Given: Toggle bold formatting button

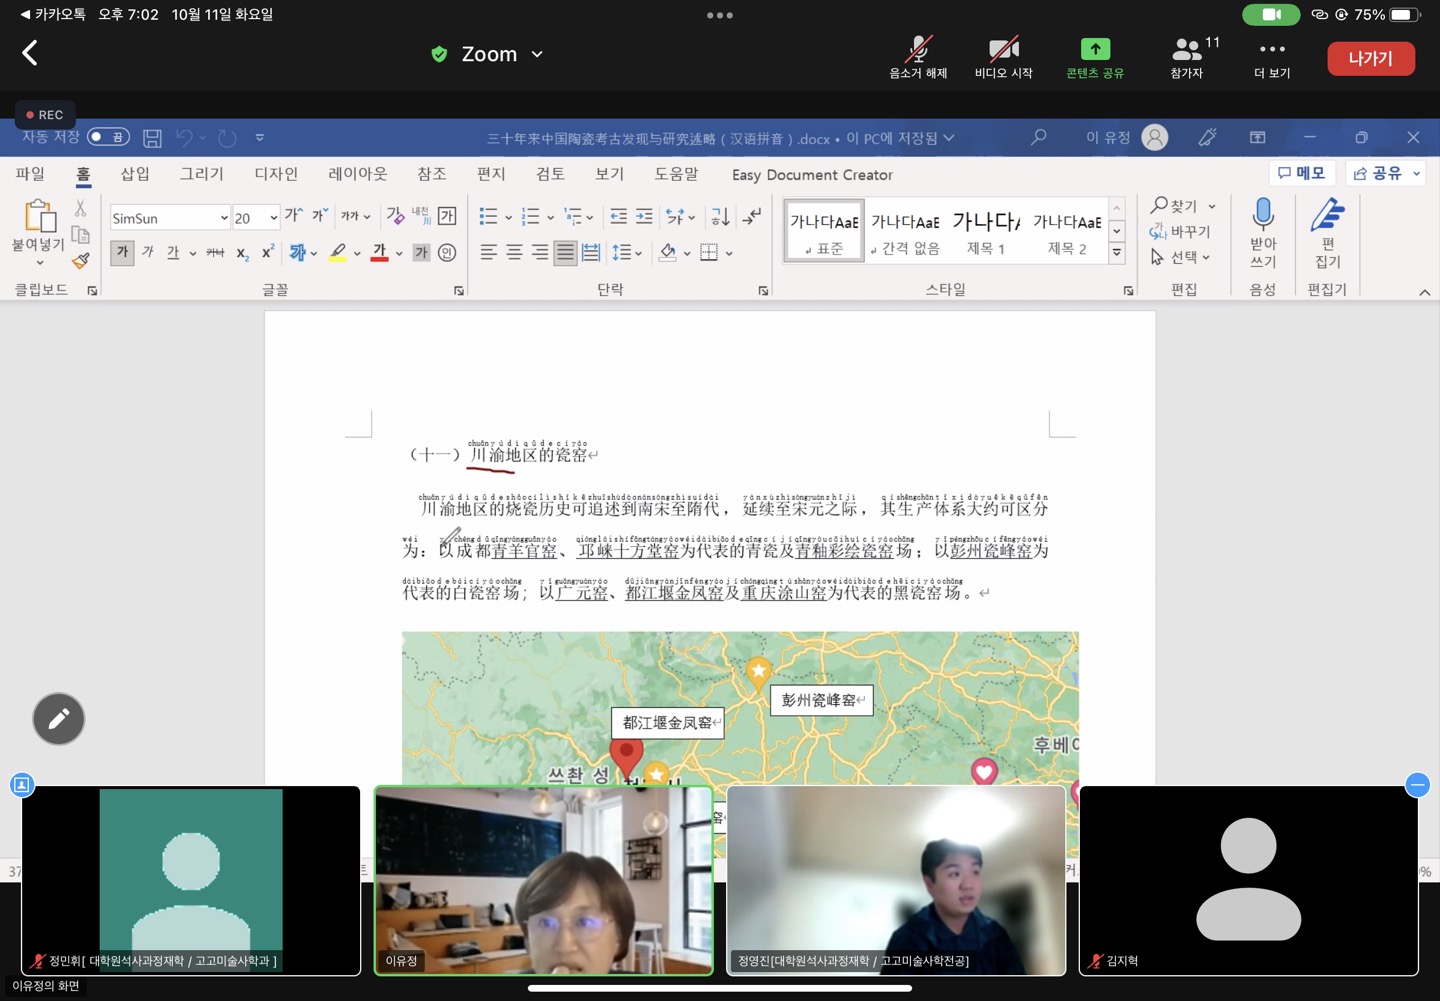Looking at the screenshot, I should (122, 252).
